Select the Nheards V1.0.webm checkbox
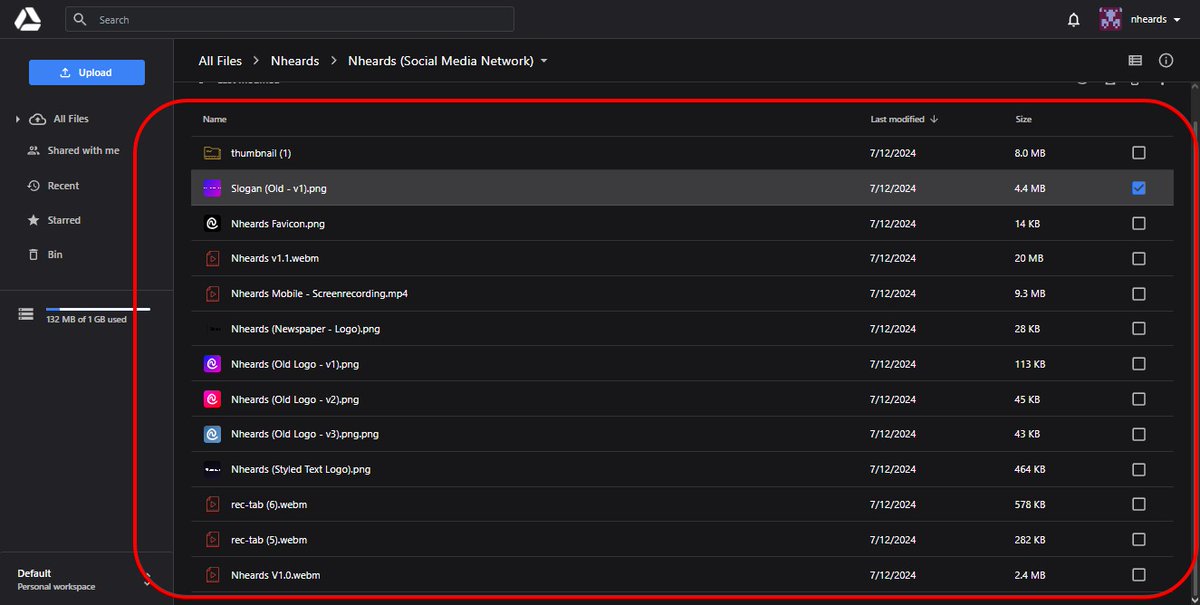 (1139, 575)
